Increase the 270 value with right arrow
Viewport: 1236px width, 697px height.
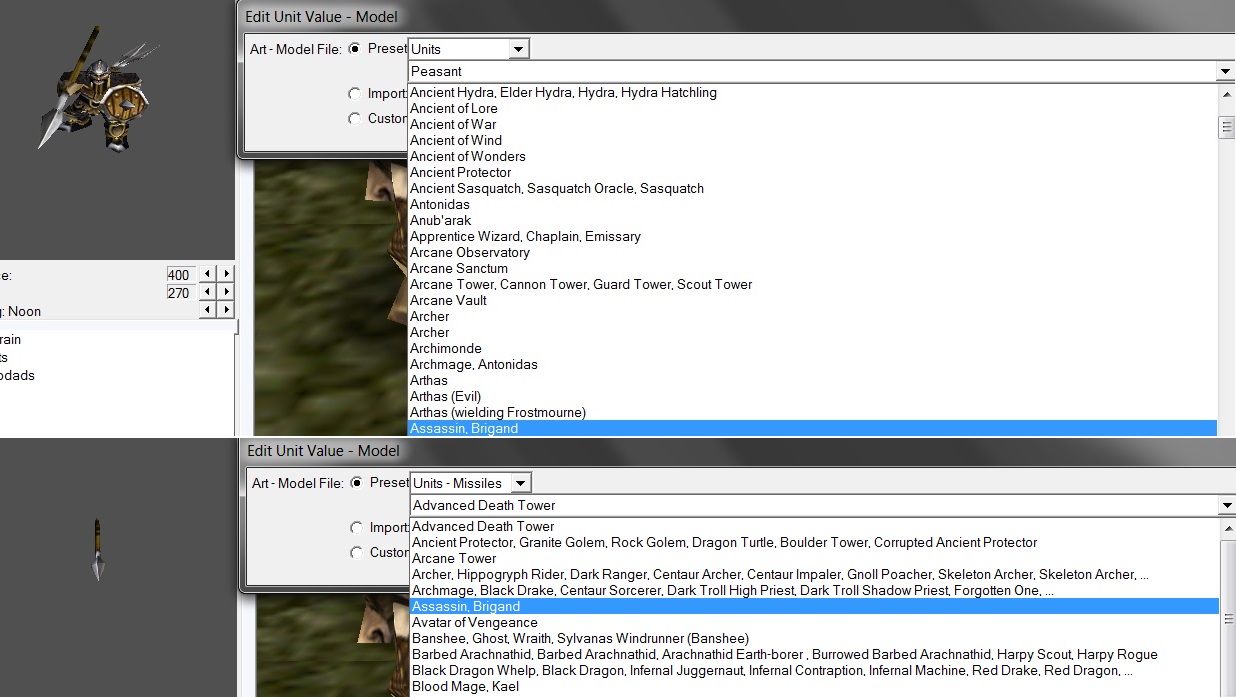point(227,292)
